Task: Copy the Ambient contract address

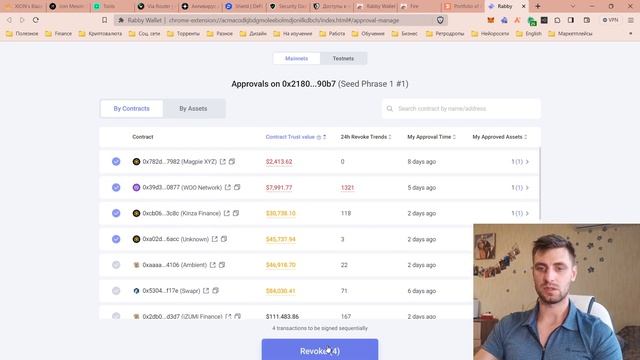Action: pyautogui.click(x=222, y=265)
